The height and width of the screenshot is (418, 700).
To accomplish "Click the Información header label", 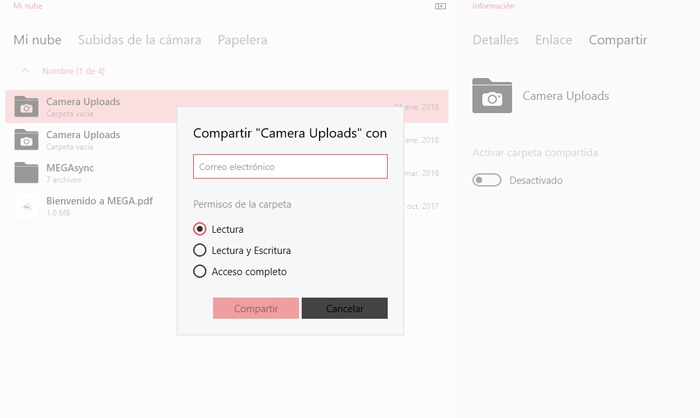I will [493, 6].
